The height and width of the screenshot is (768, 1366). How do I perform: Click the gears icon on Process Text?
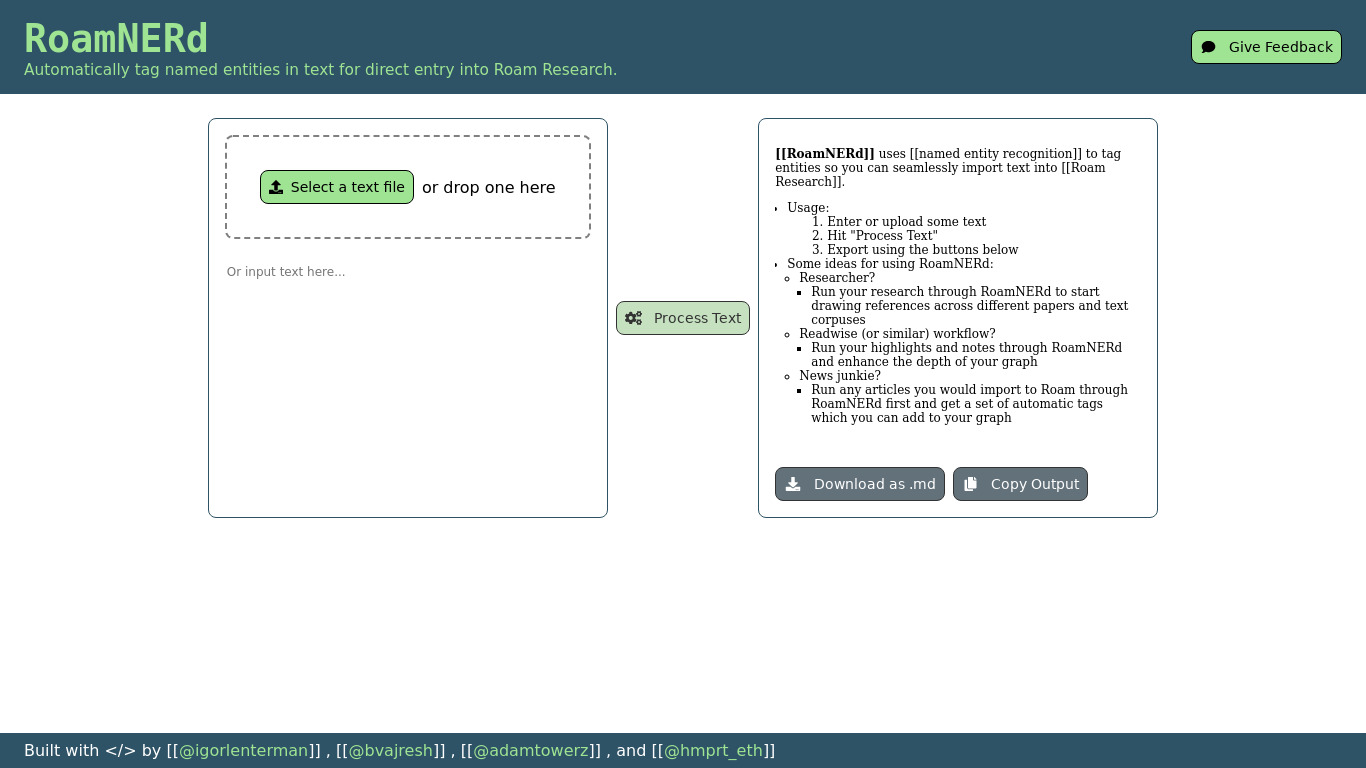click(633, 318)
